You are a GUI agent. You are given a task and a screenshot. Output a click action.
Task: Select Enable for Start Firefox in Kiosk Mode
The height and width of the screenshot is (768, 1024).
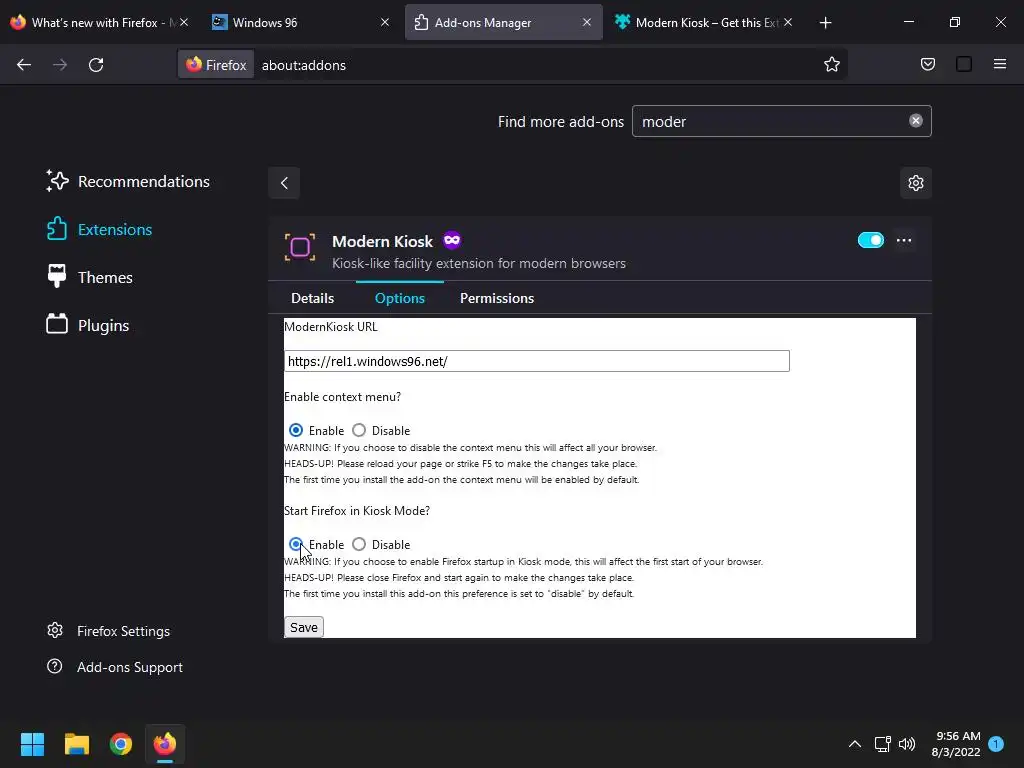pyautogui.click(x=296, y=544)
